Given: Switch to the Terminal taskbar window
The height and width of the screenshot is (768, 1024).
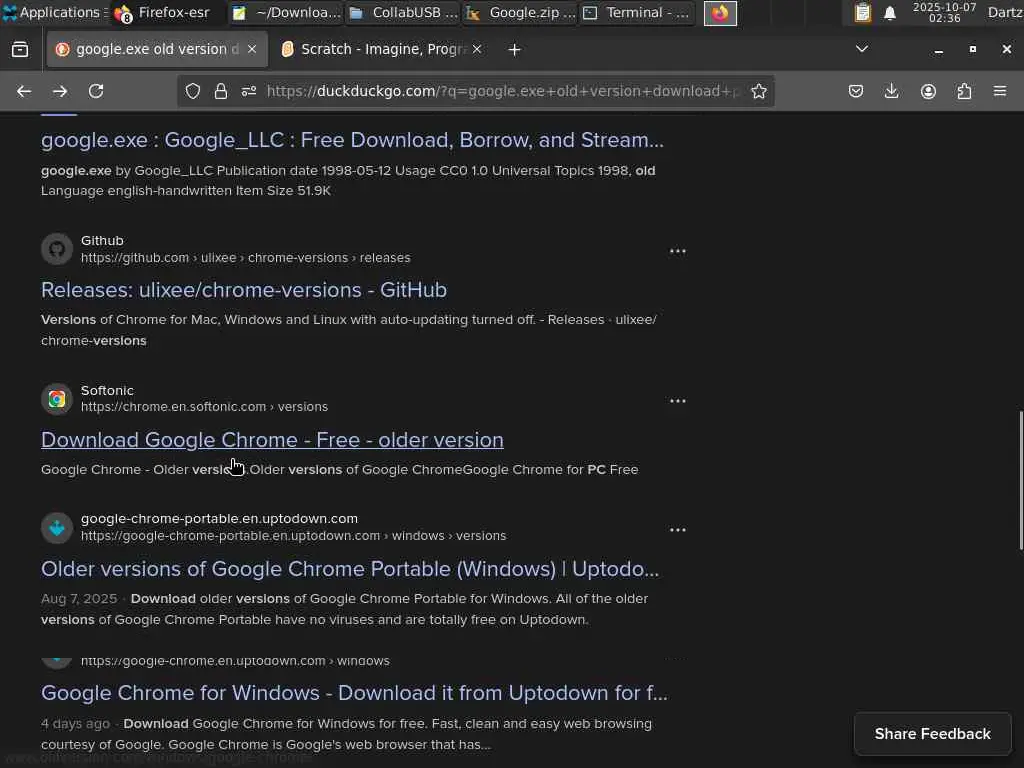Looking at the screenshot, I should [637, 13].
